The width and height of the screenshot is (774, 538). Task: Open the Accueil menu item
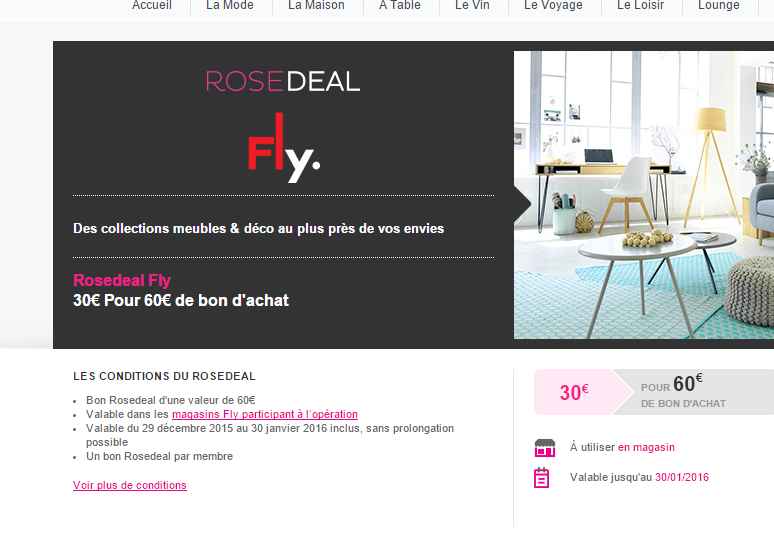coord(152,5)
